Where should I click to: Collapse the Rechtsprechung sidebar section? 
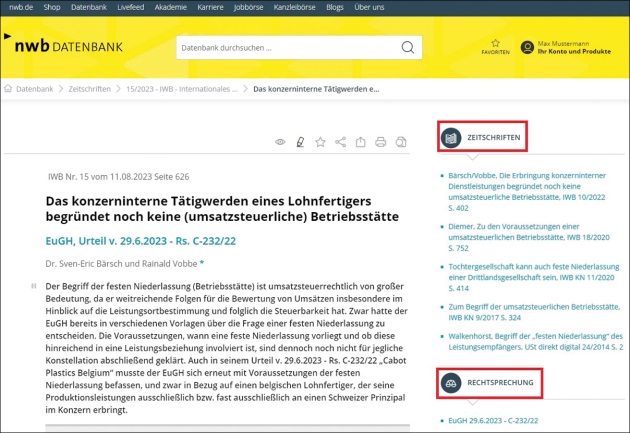pos(489,383)
